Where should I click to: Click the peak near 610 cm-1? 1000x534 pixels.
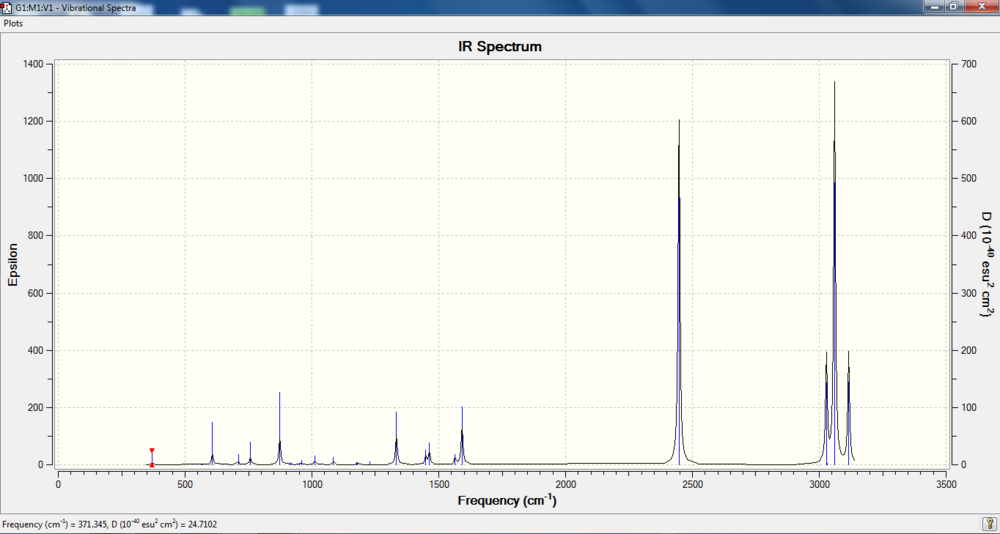pyautogui.click(x=212, y=443)
